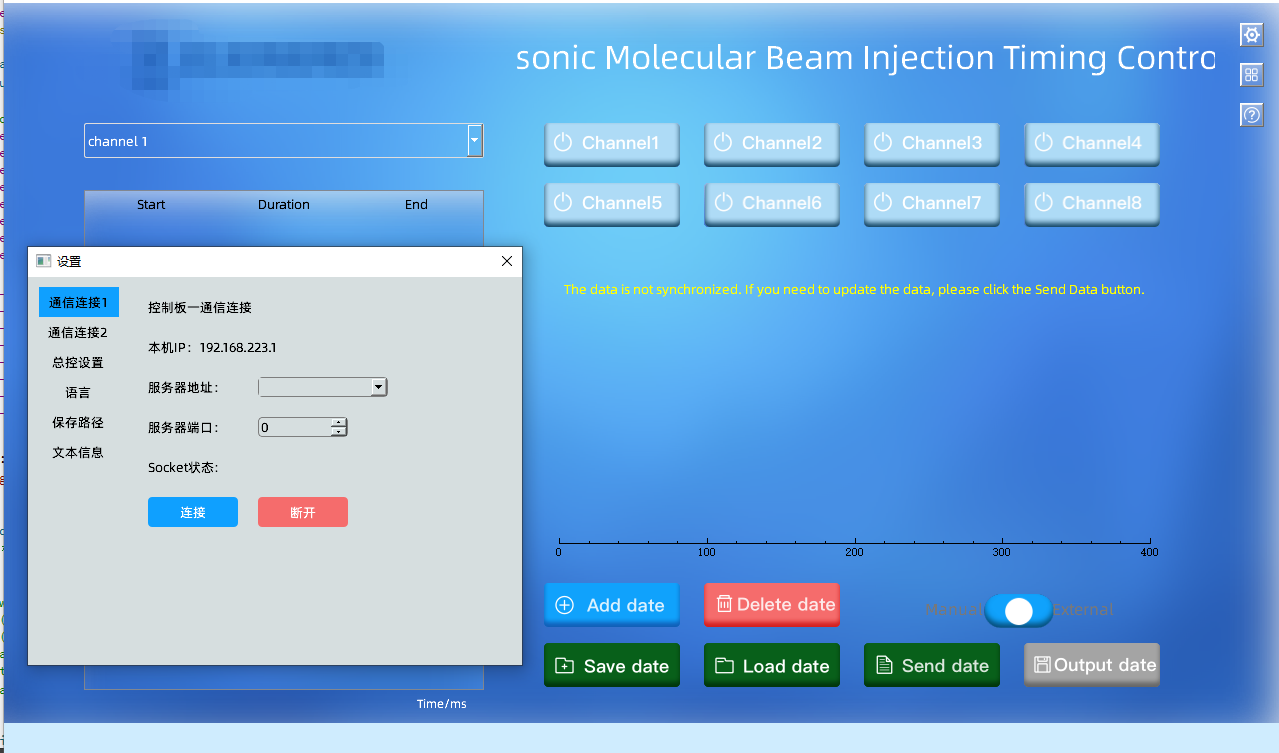Click the Output date button
This screenshot has width=1279, height=753.
[1091, 665]
